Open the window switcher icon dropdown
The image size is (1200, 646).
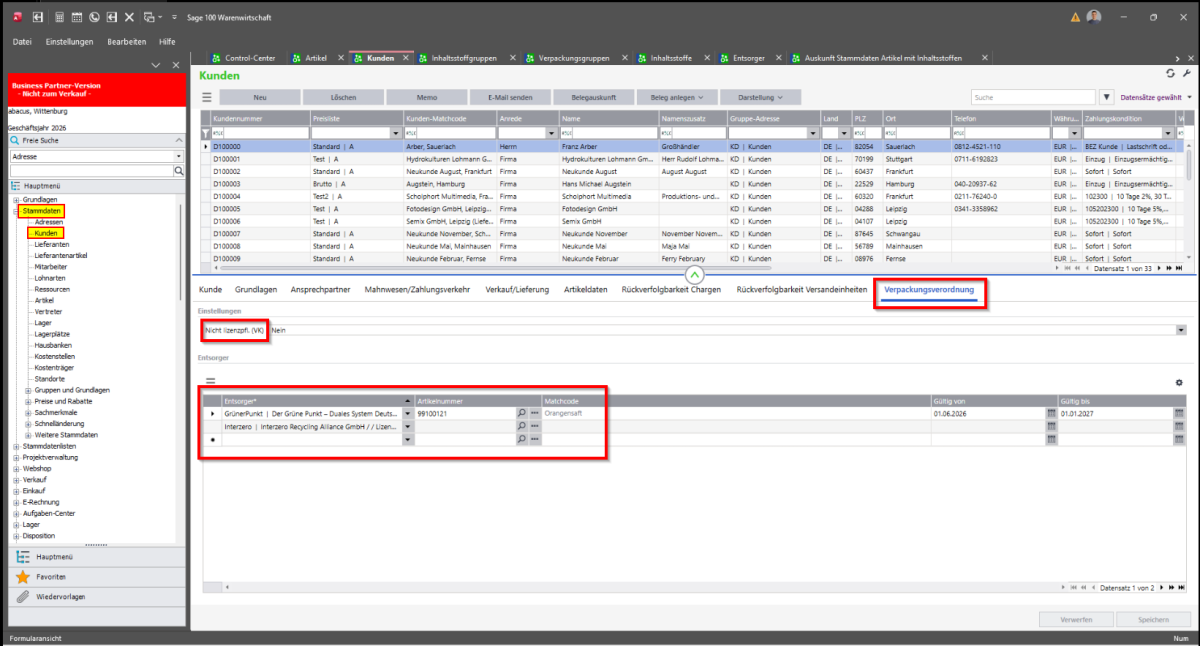[151, 17]
